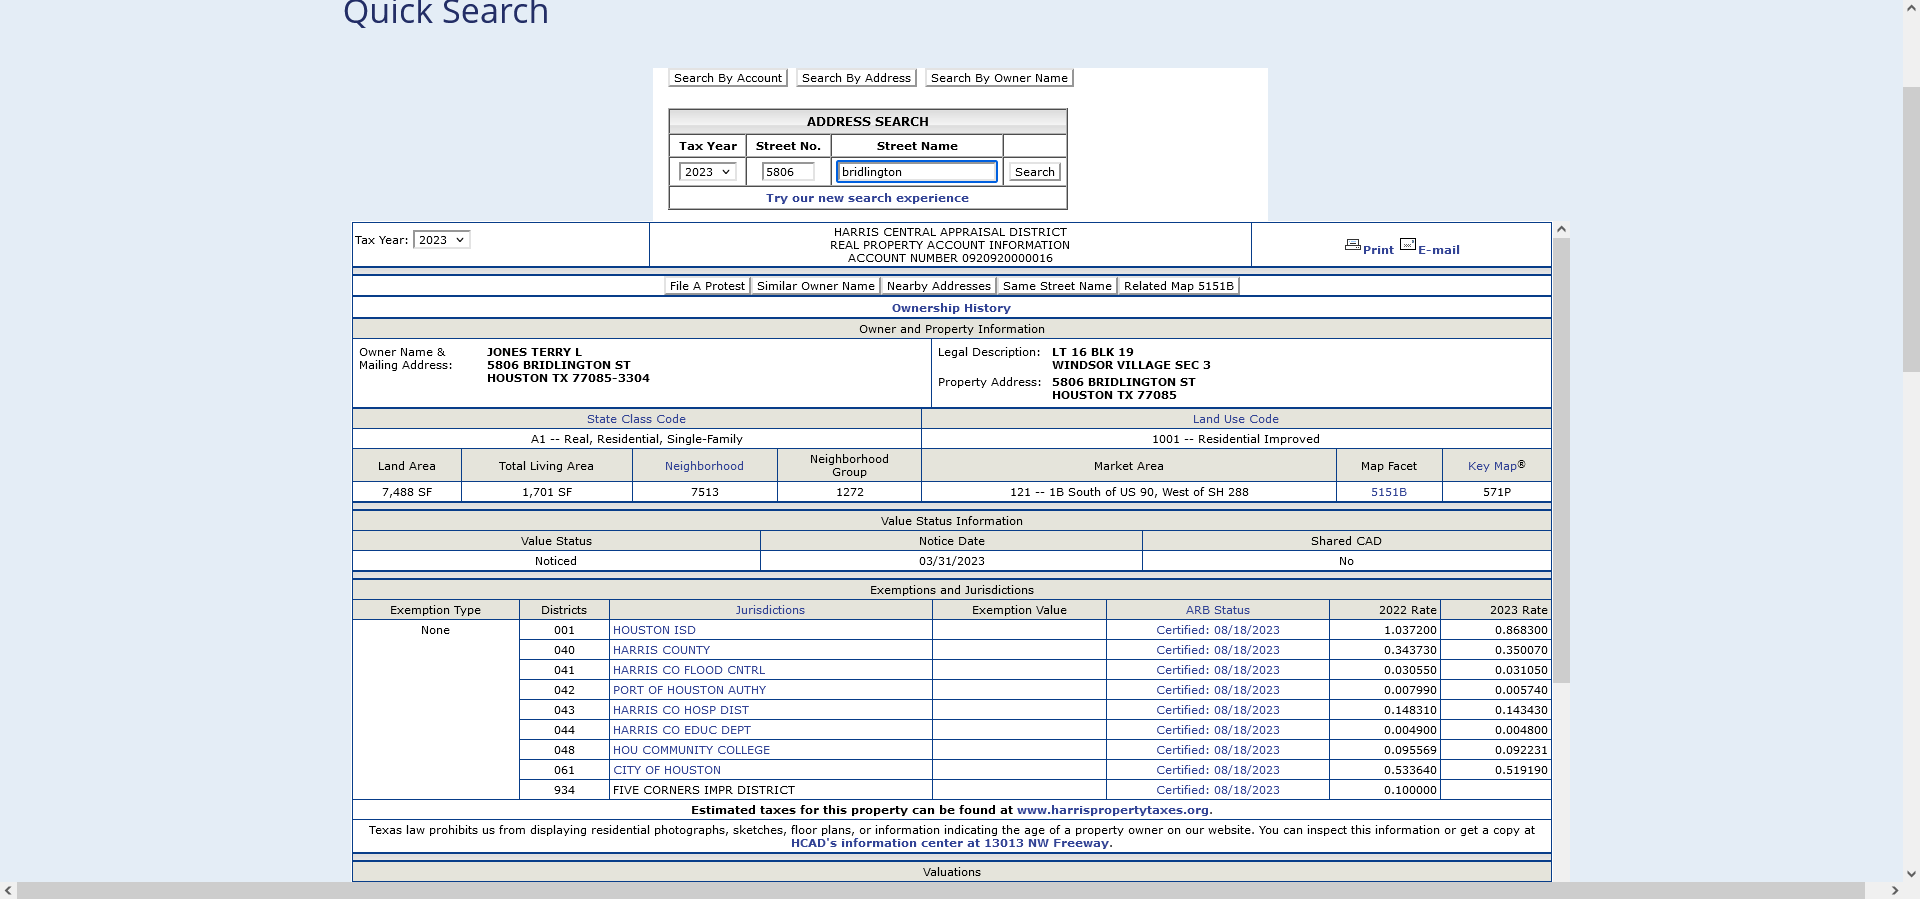Screen dimensions: 1920x899
Task: Open the HARRIS CO EDUC DEPT link
Action: 682,730
